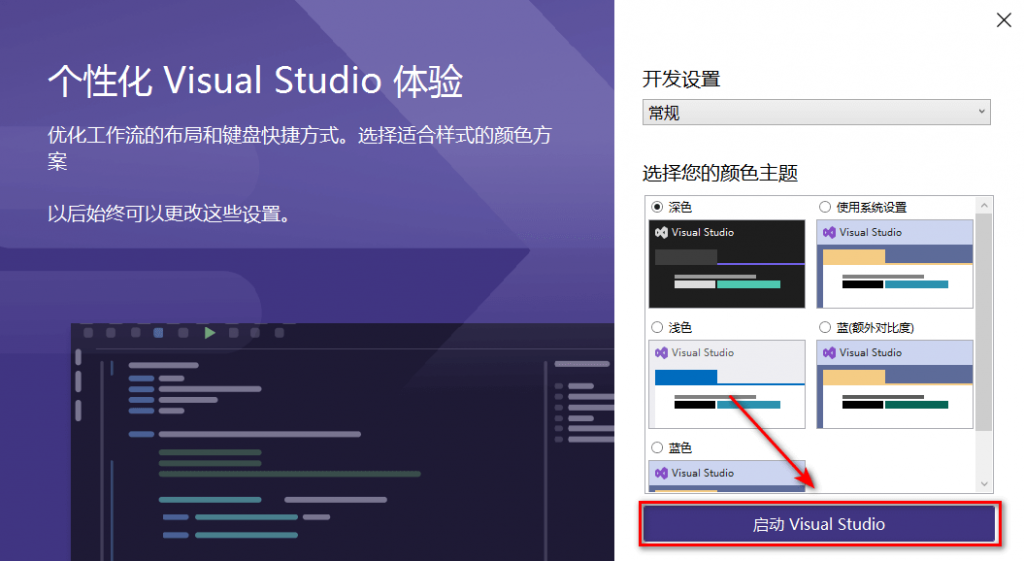Click the blue extra contrast preview thumbnail
The width and height of the screenshot is (1024, 561).
point(895,384)
